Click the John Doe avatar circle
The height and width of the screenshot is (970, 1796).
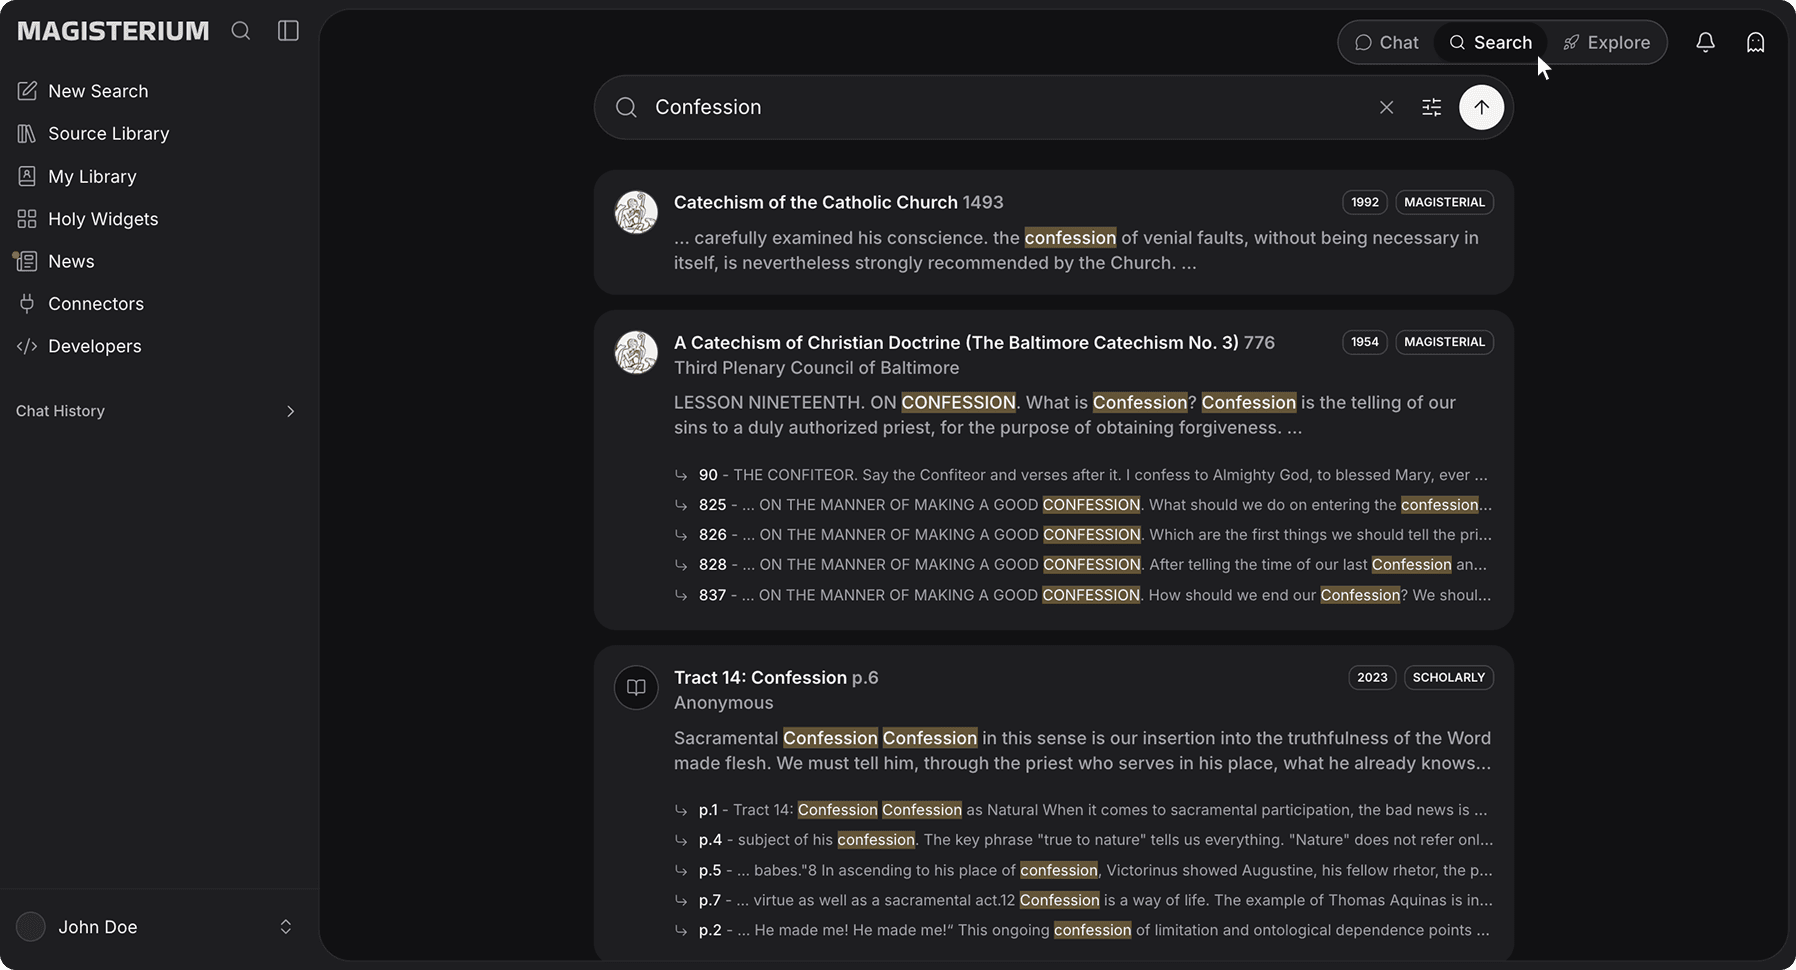[x=31, y=927]
